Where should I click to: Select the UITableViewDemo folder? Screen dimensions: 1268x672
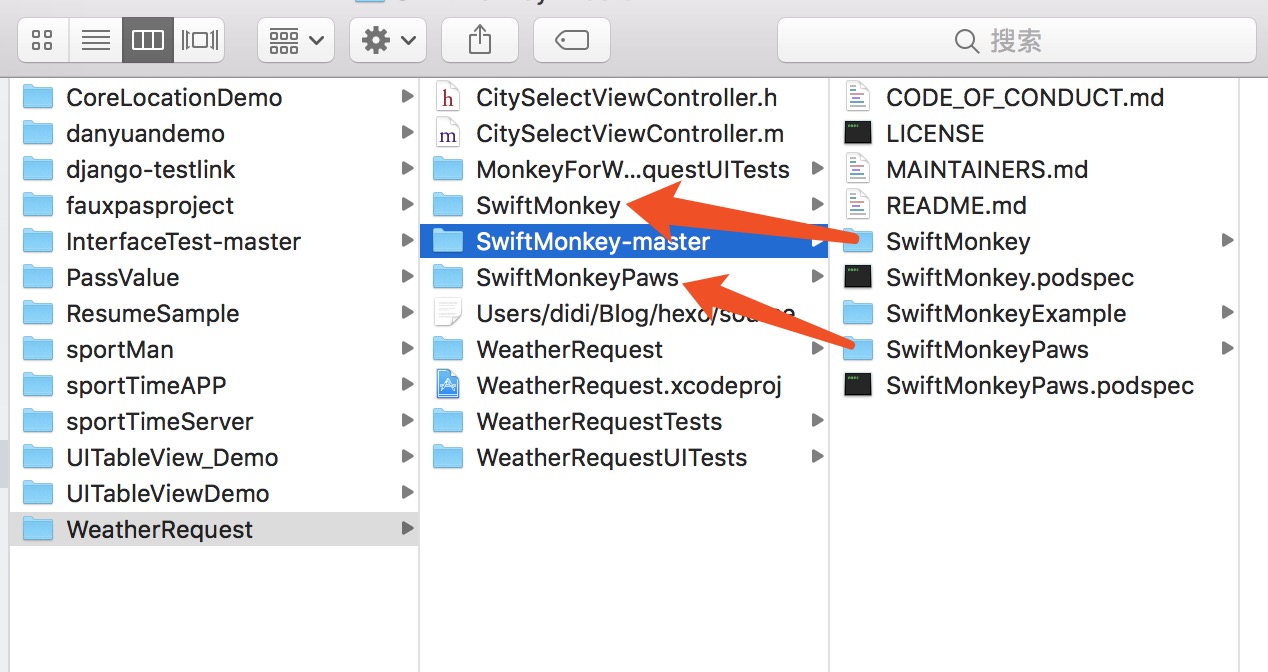[x=213, y=493]
